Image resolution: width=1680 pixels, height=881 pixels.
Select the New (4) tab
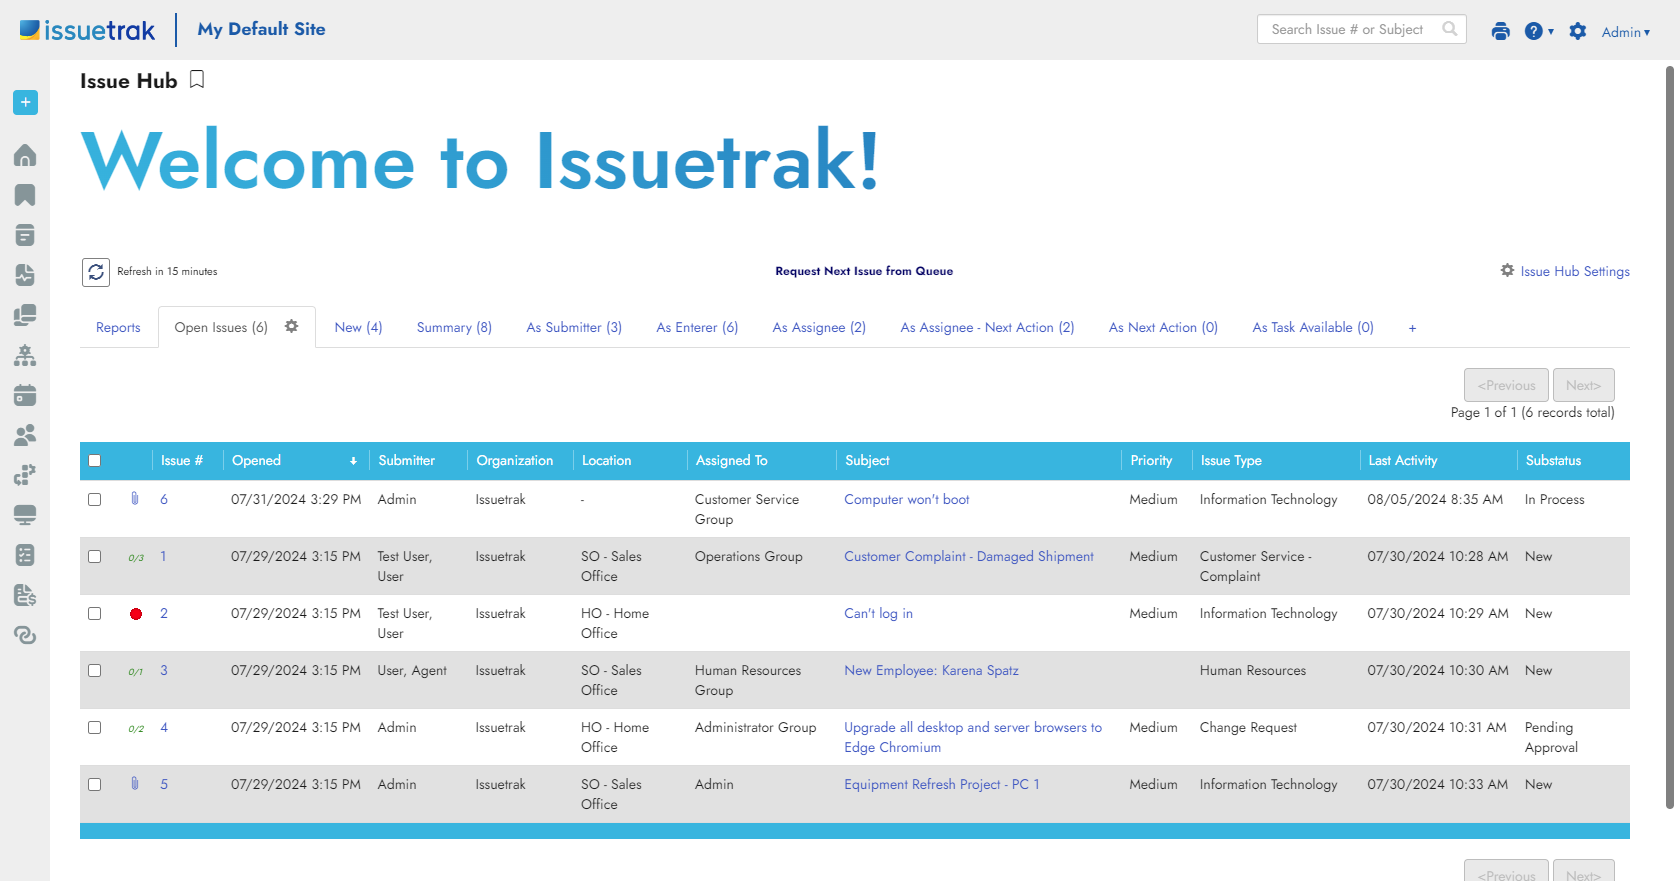click(358, 327)
